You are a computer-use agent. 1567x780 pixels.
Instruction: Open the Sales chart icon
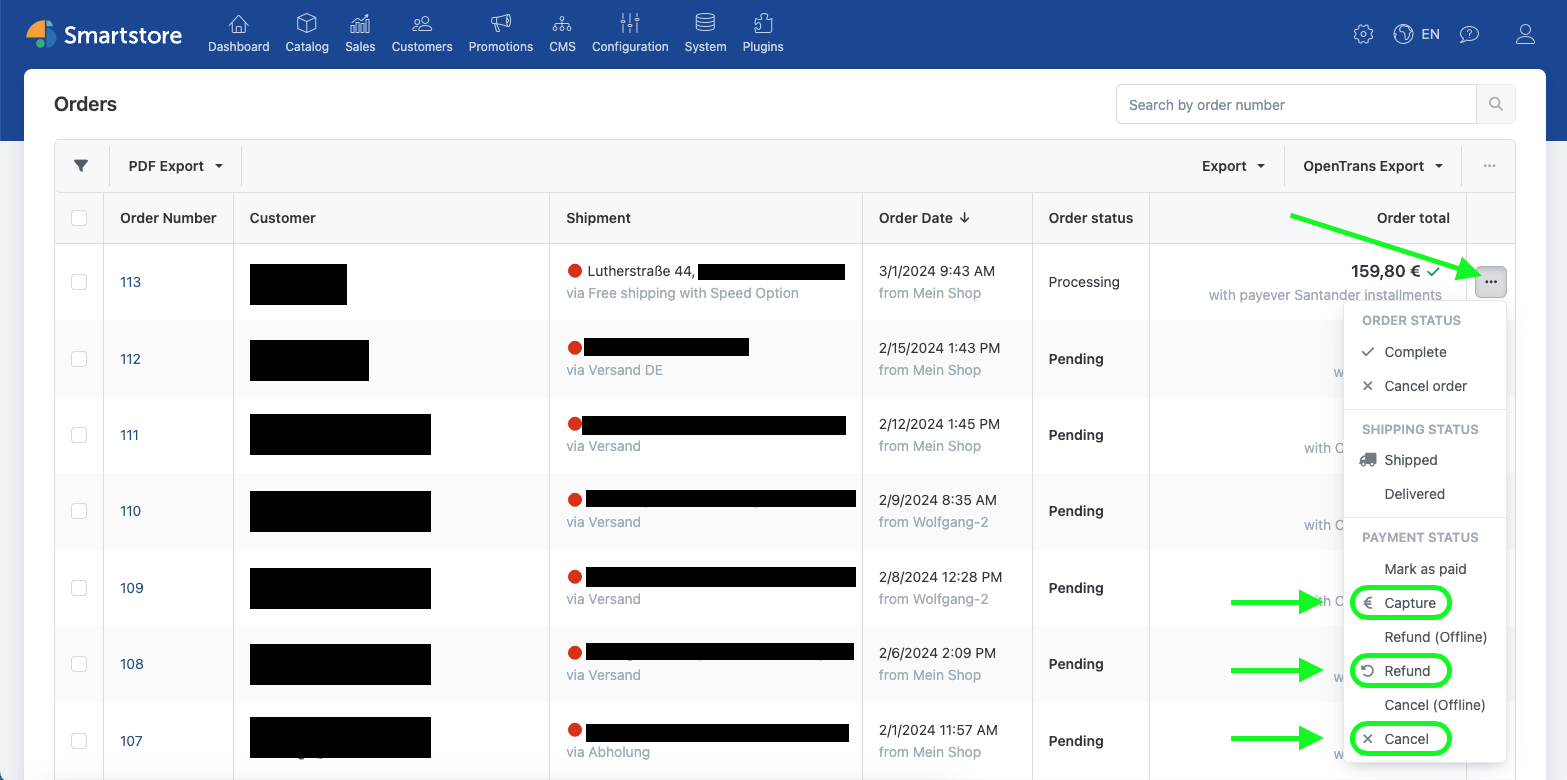pos(360,24)
